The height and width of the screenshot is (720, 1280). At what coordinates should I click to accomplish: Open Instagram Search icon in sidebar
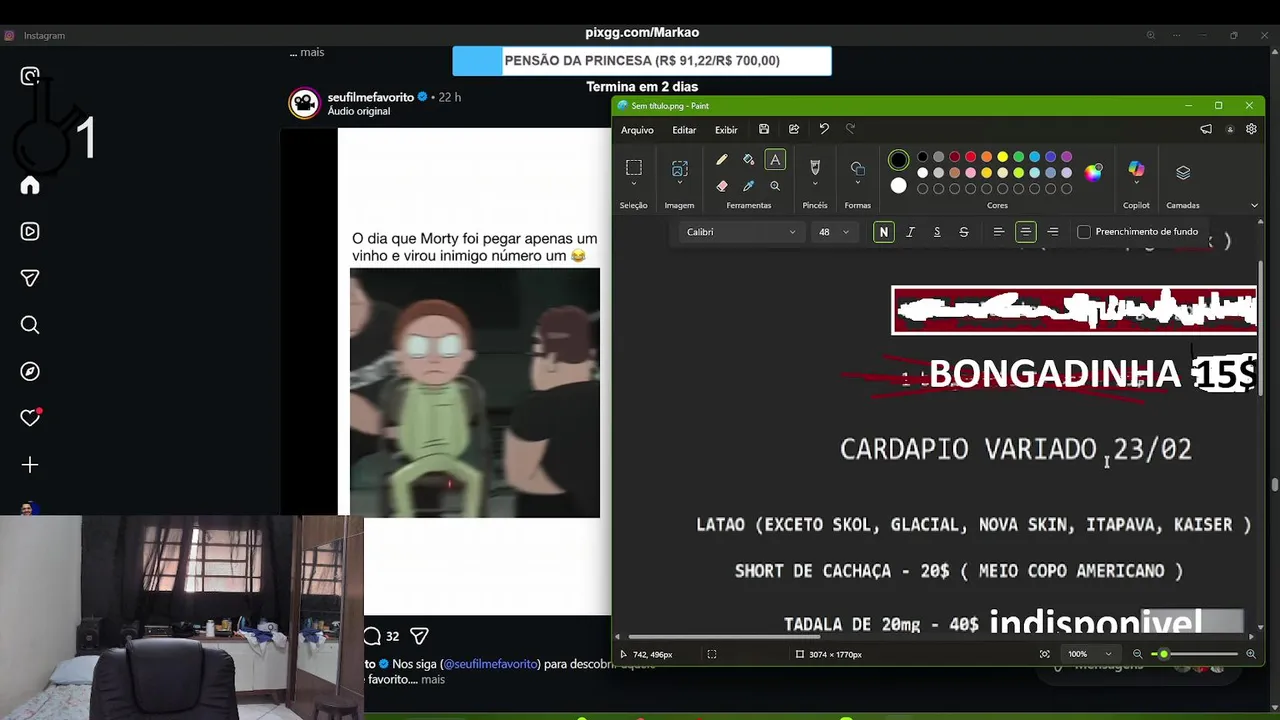point(30,325)
